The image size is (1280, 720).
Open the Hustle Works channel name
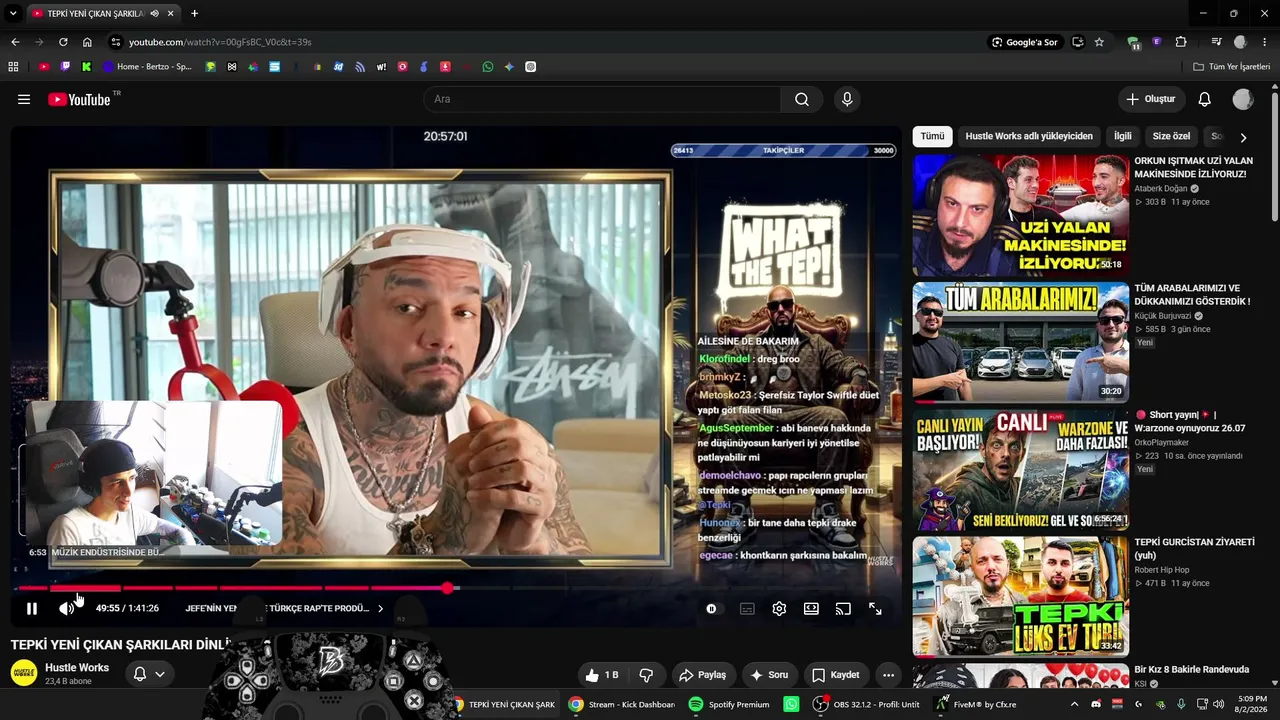[77, 668]
